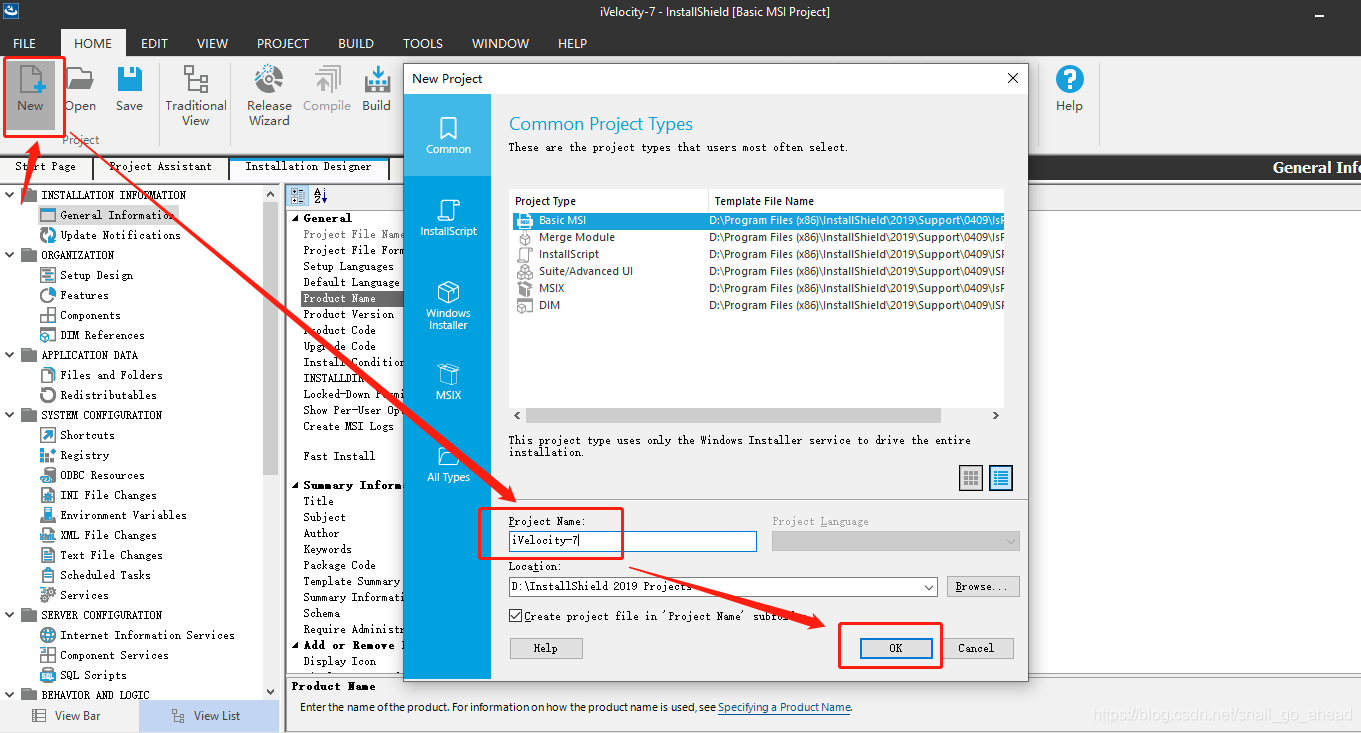This screenshot has height=733, width=1361.
Task: Collapse INSTALLATION INFORMATION tree section
Action: pos(9,195)
